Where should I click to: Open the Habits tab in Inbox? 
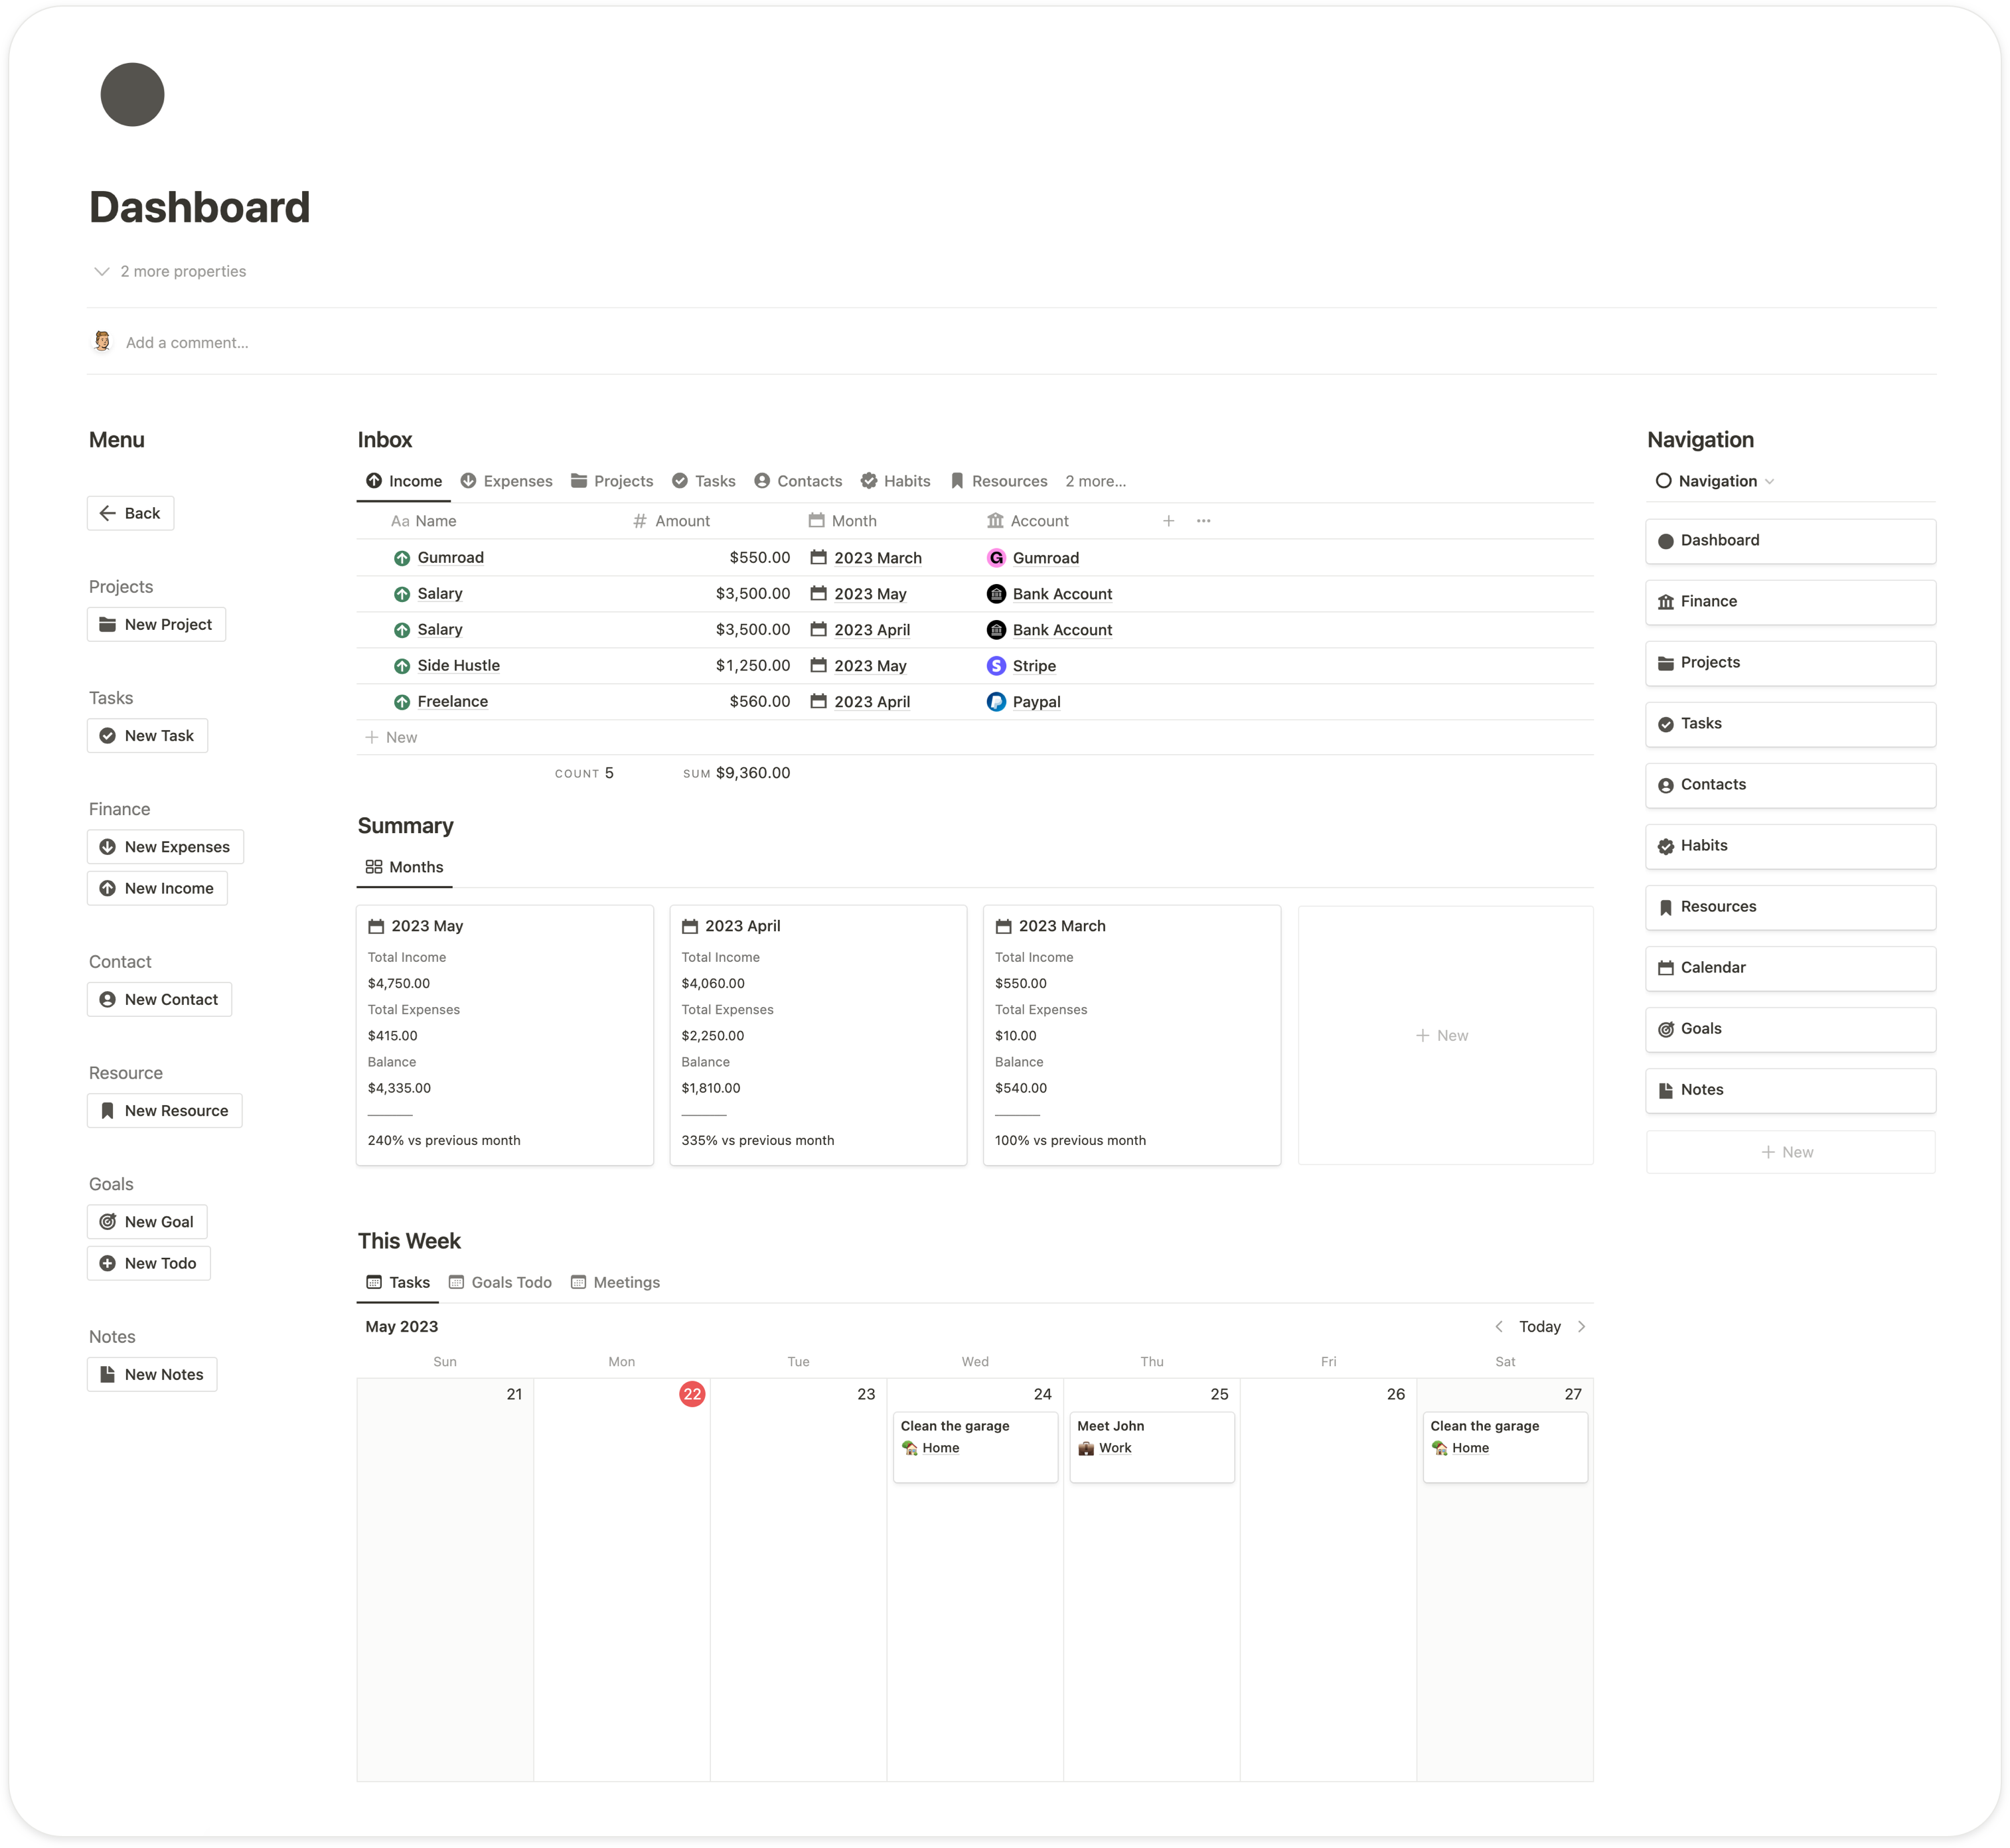tap(896, 481)
